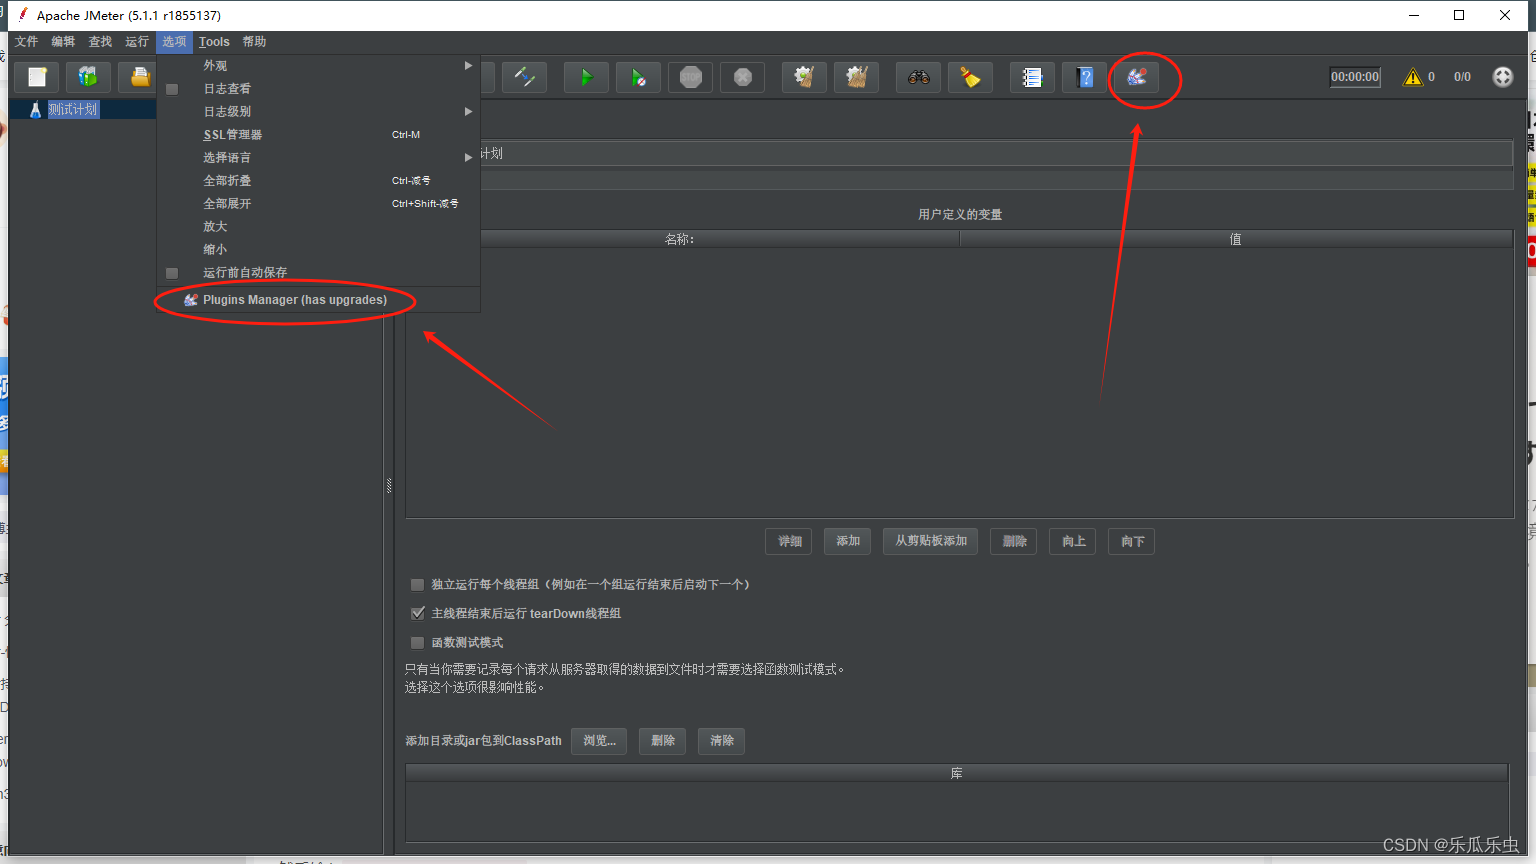Choose 放大 menu item
Screen dimensions: 1536x864
coord(318,227)
